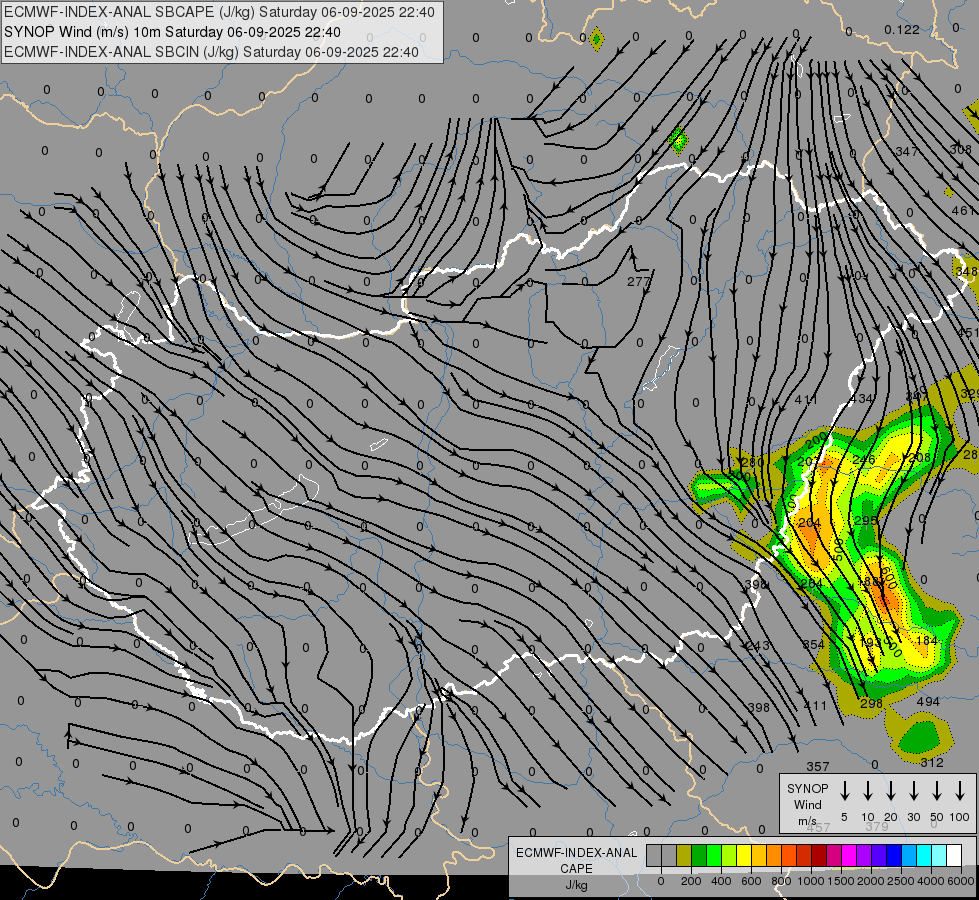Image resolution: width=979 pixels, height=900 pixels.
Task: Click the SYNOP label in wind legend
Action: pos(807,788)
